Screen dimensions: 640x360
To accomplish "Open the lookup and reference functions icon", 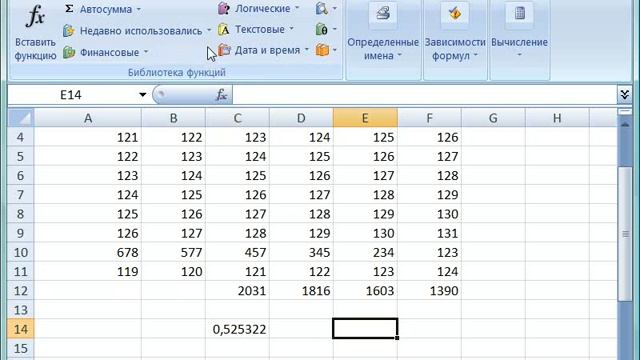I will click(x=322, y=8).
